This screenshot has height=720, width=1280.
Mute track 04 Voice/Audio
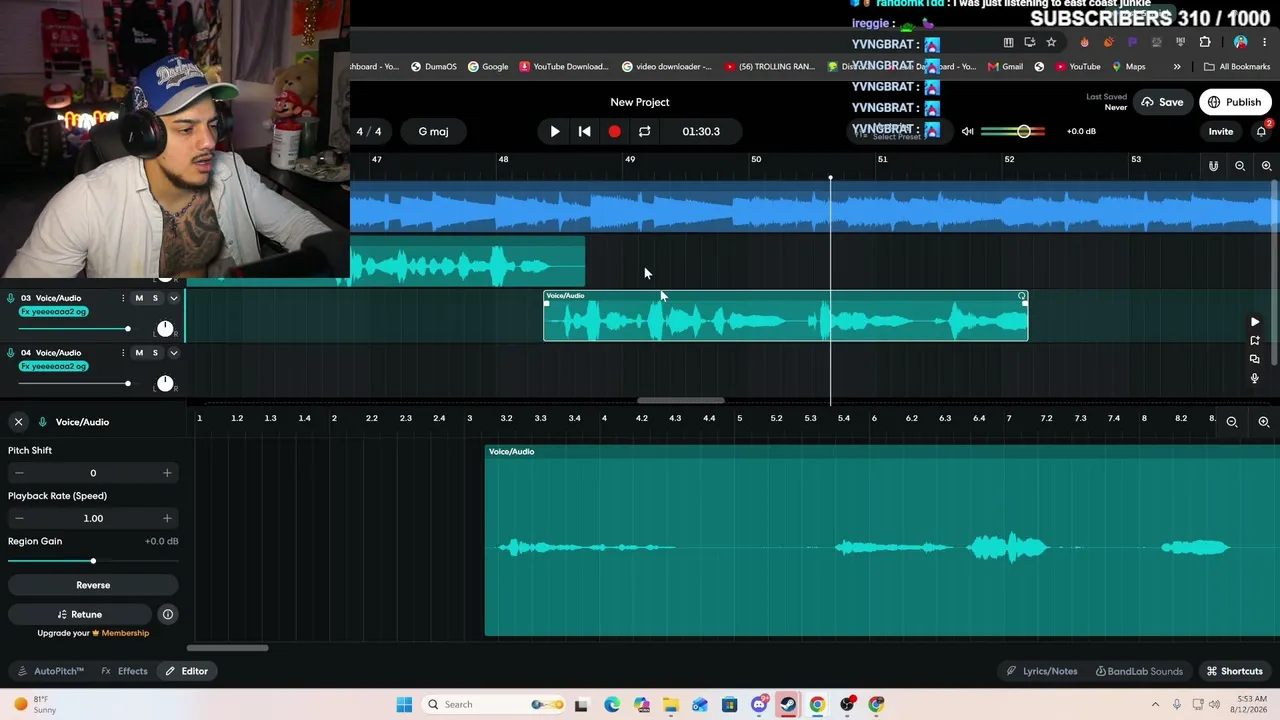139,352
